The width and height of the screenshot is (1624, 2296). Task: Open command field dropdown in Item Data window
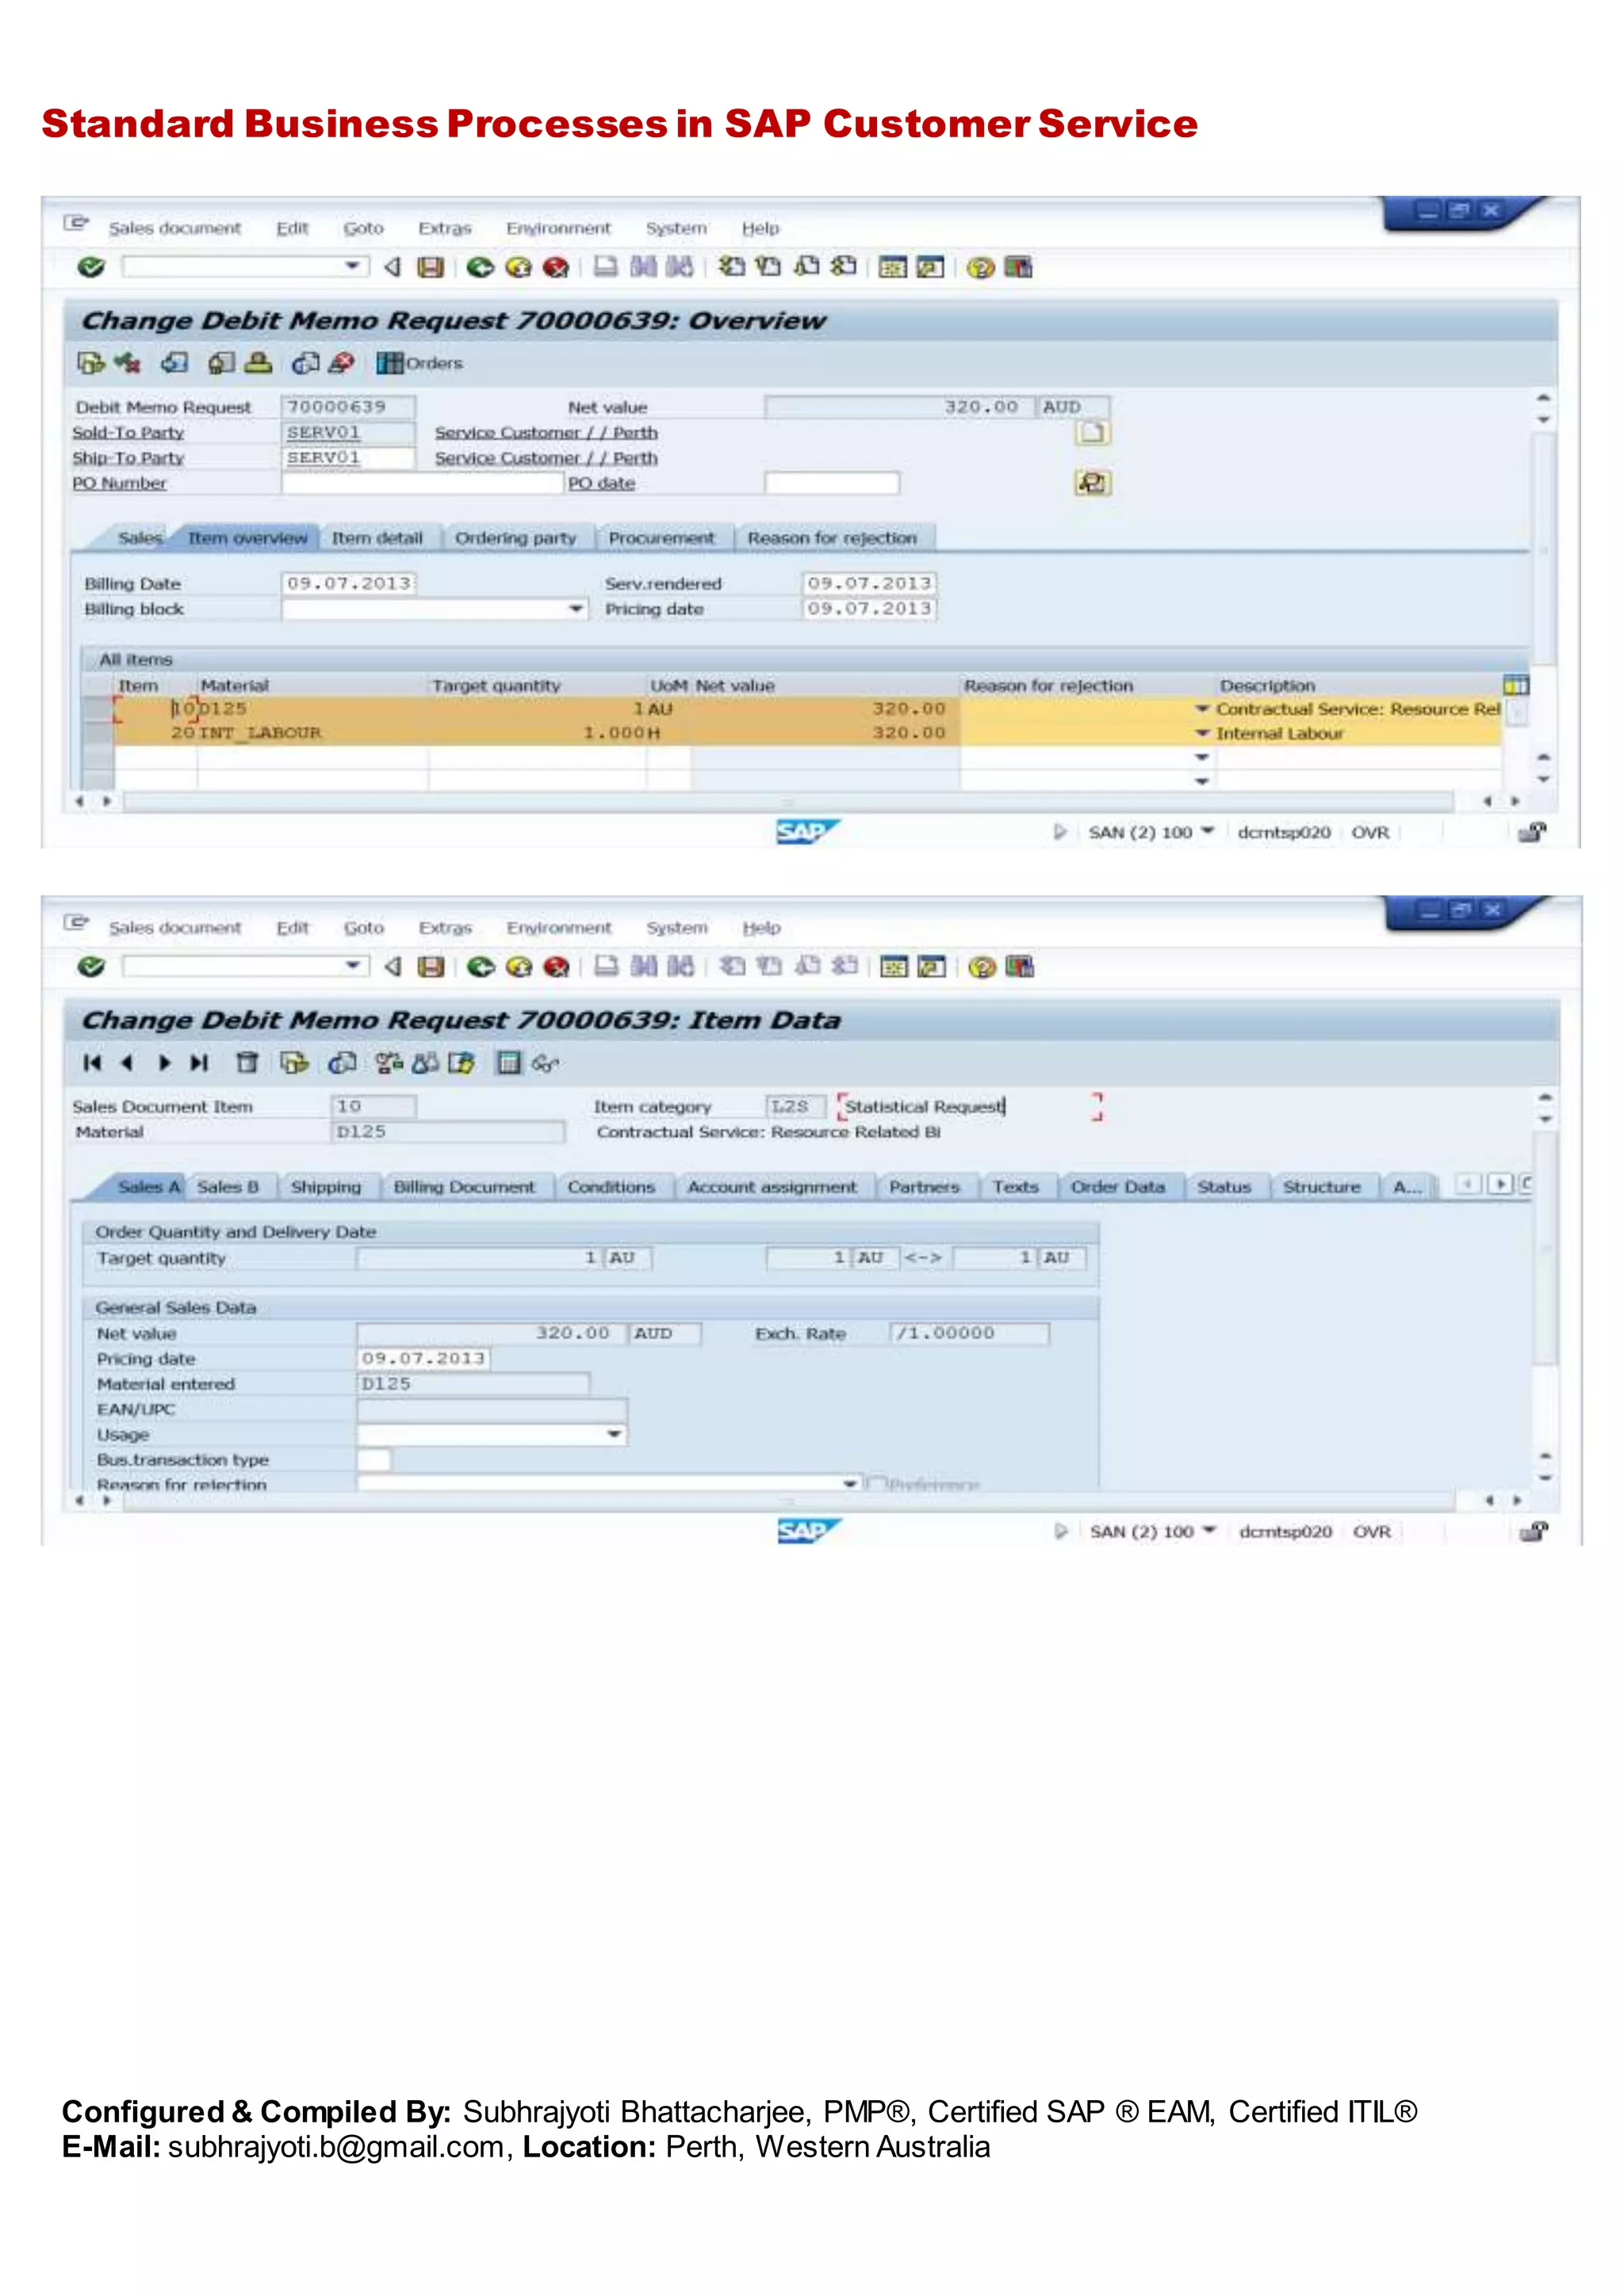pos(352,966)
